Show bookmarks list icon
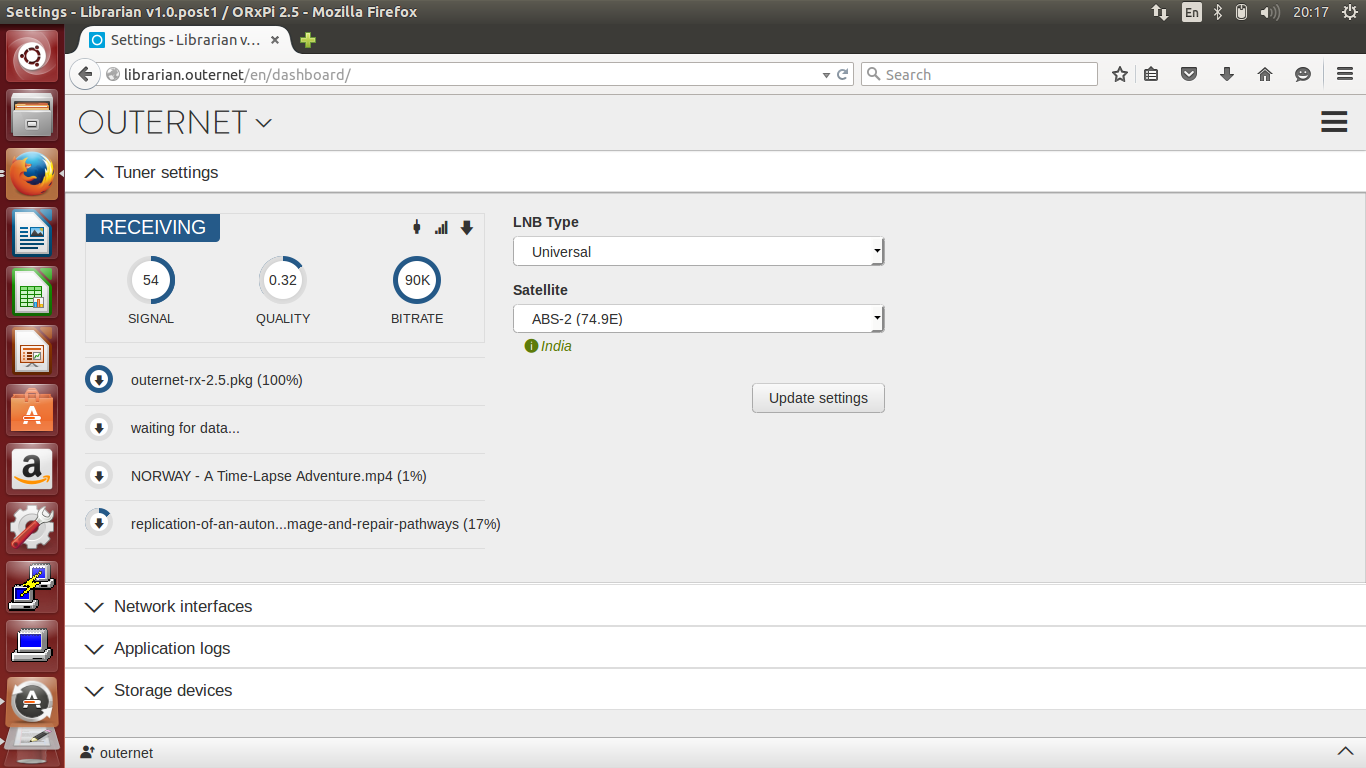 coord(1152,75)
